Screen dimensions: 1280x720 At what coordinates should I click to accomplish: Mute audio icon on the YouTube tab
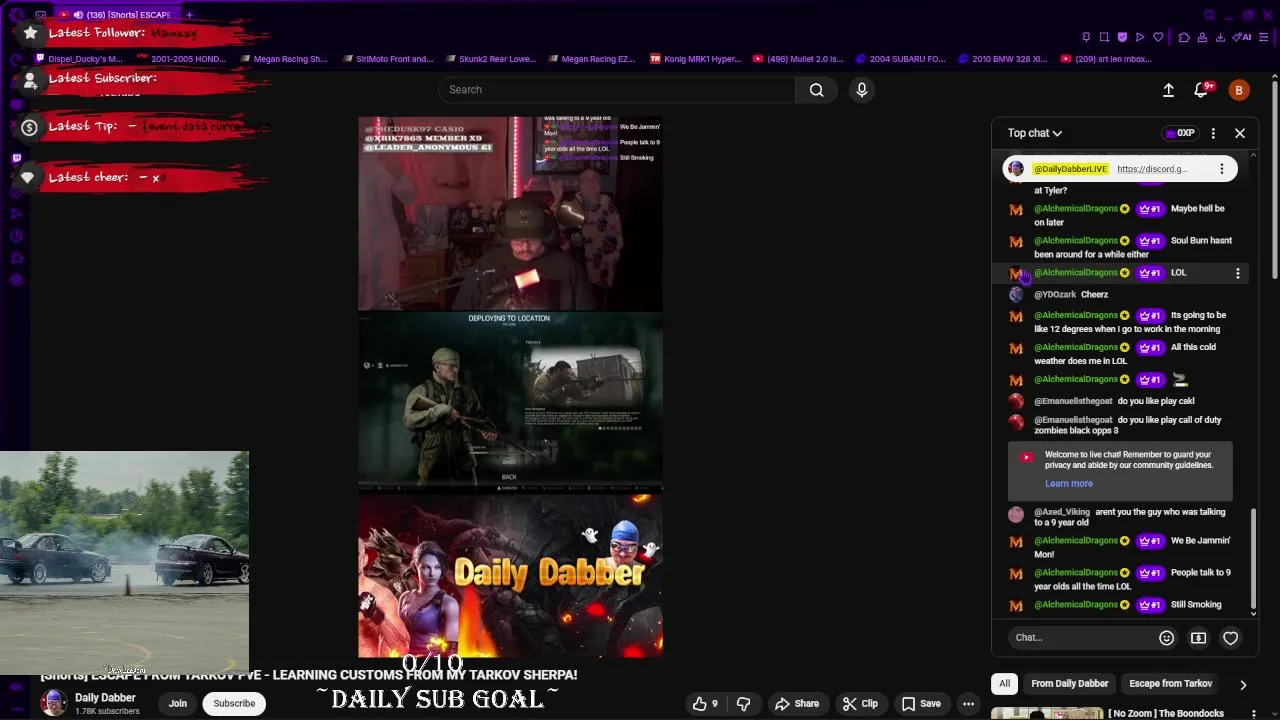tap(78, 15)
